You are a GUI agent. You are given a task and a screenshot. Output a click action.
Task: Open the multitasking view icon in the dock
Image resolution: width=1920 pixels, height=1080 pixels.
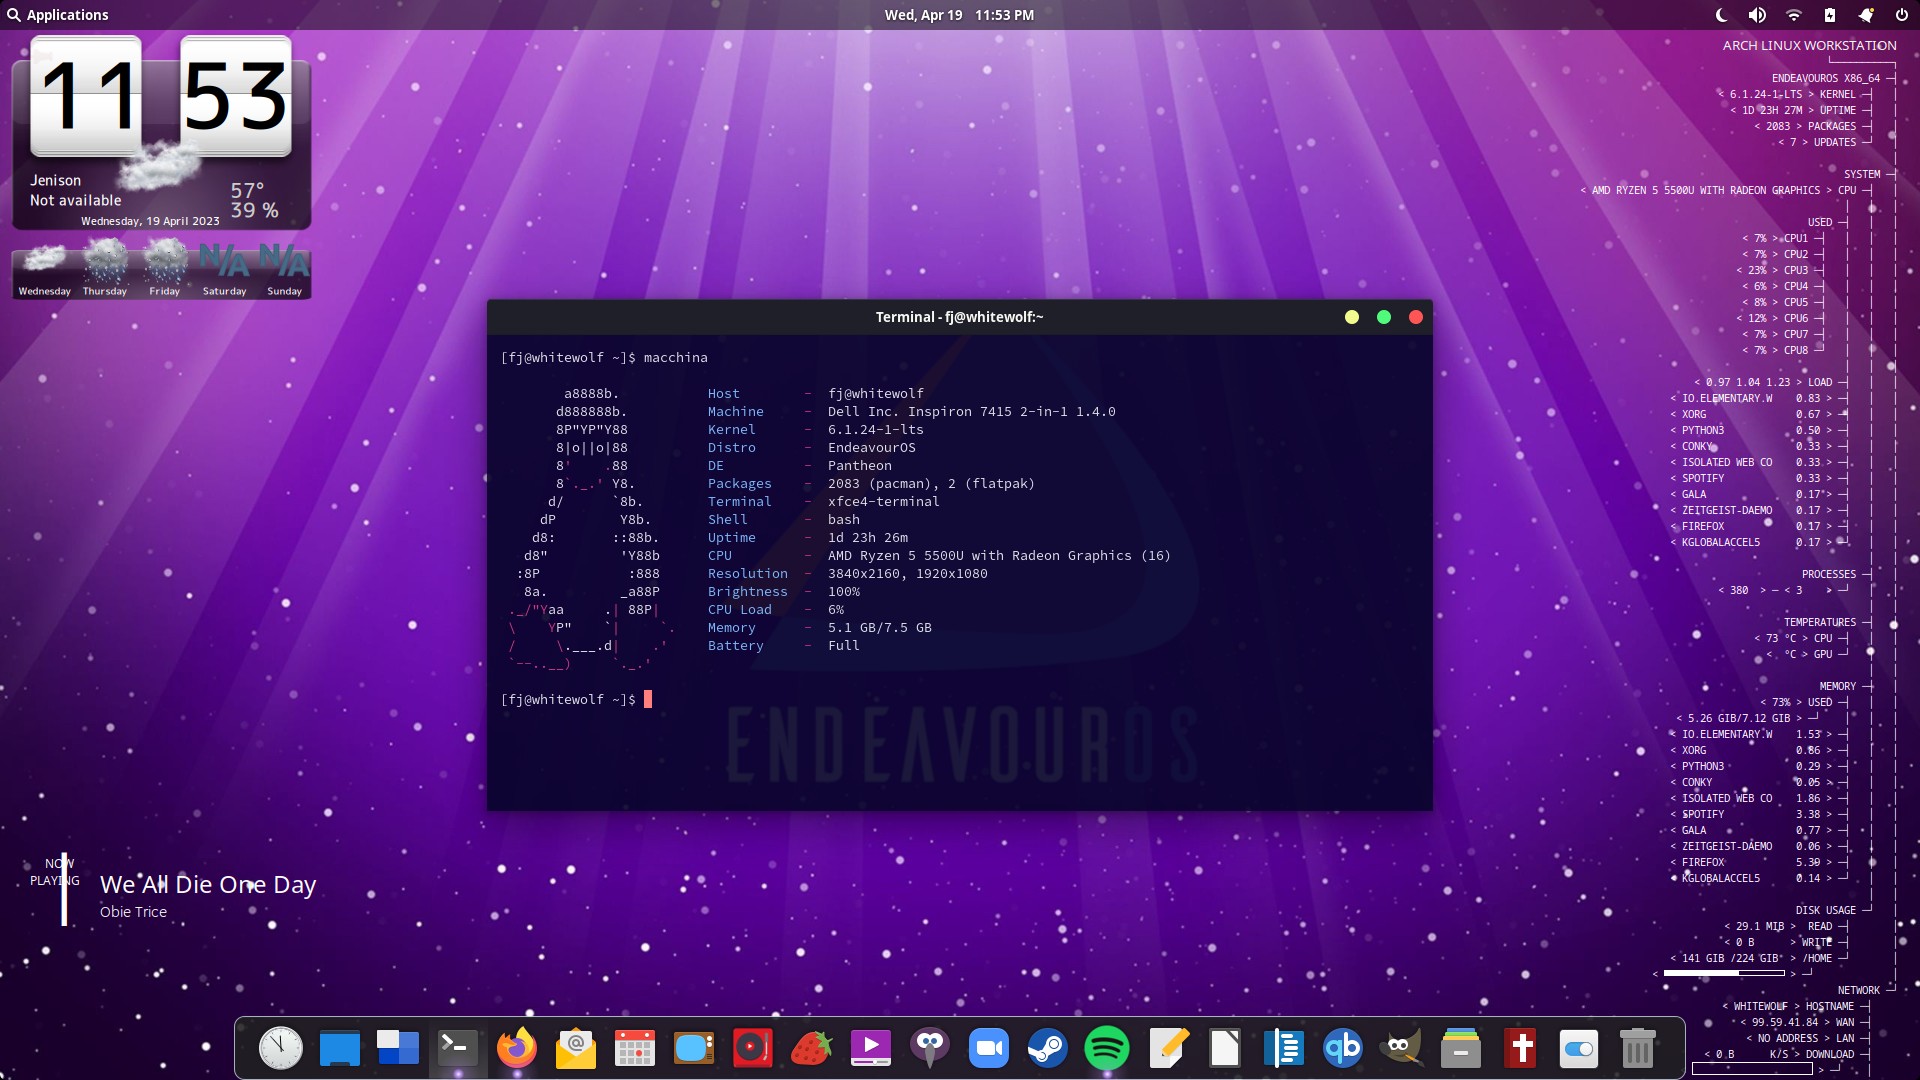pos(398,1048)
